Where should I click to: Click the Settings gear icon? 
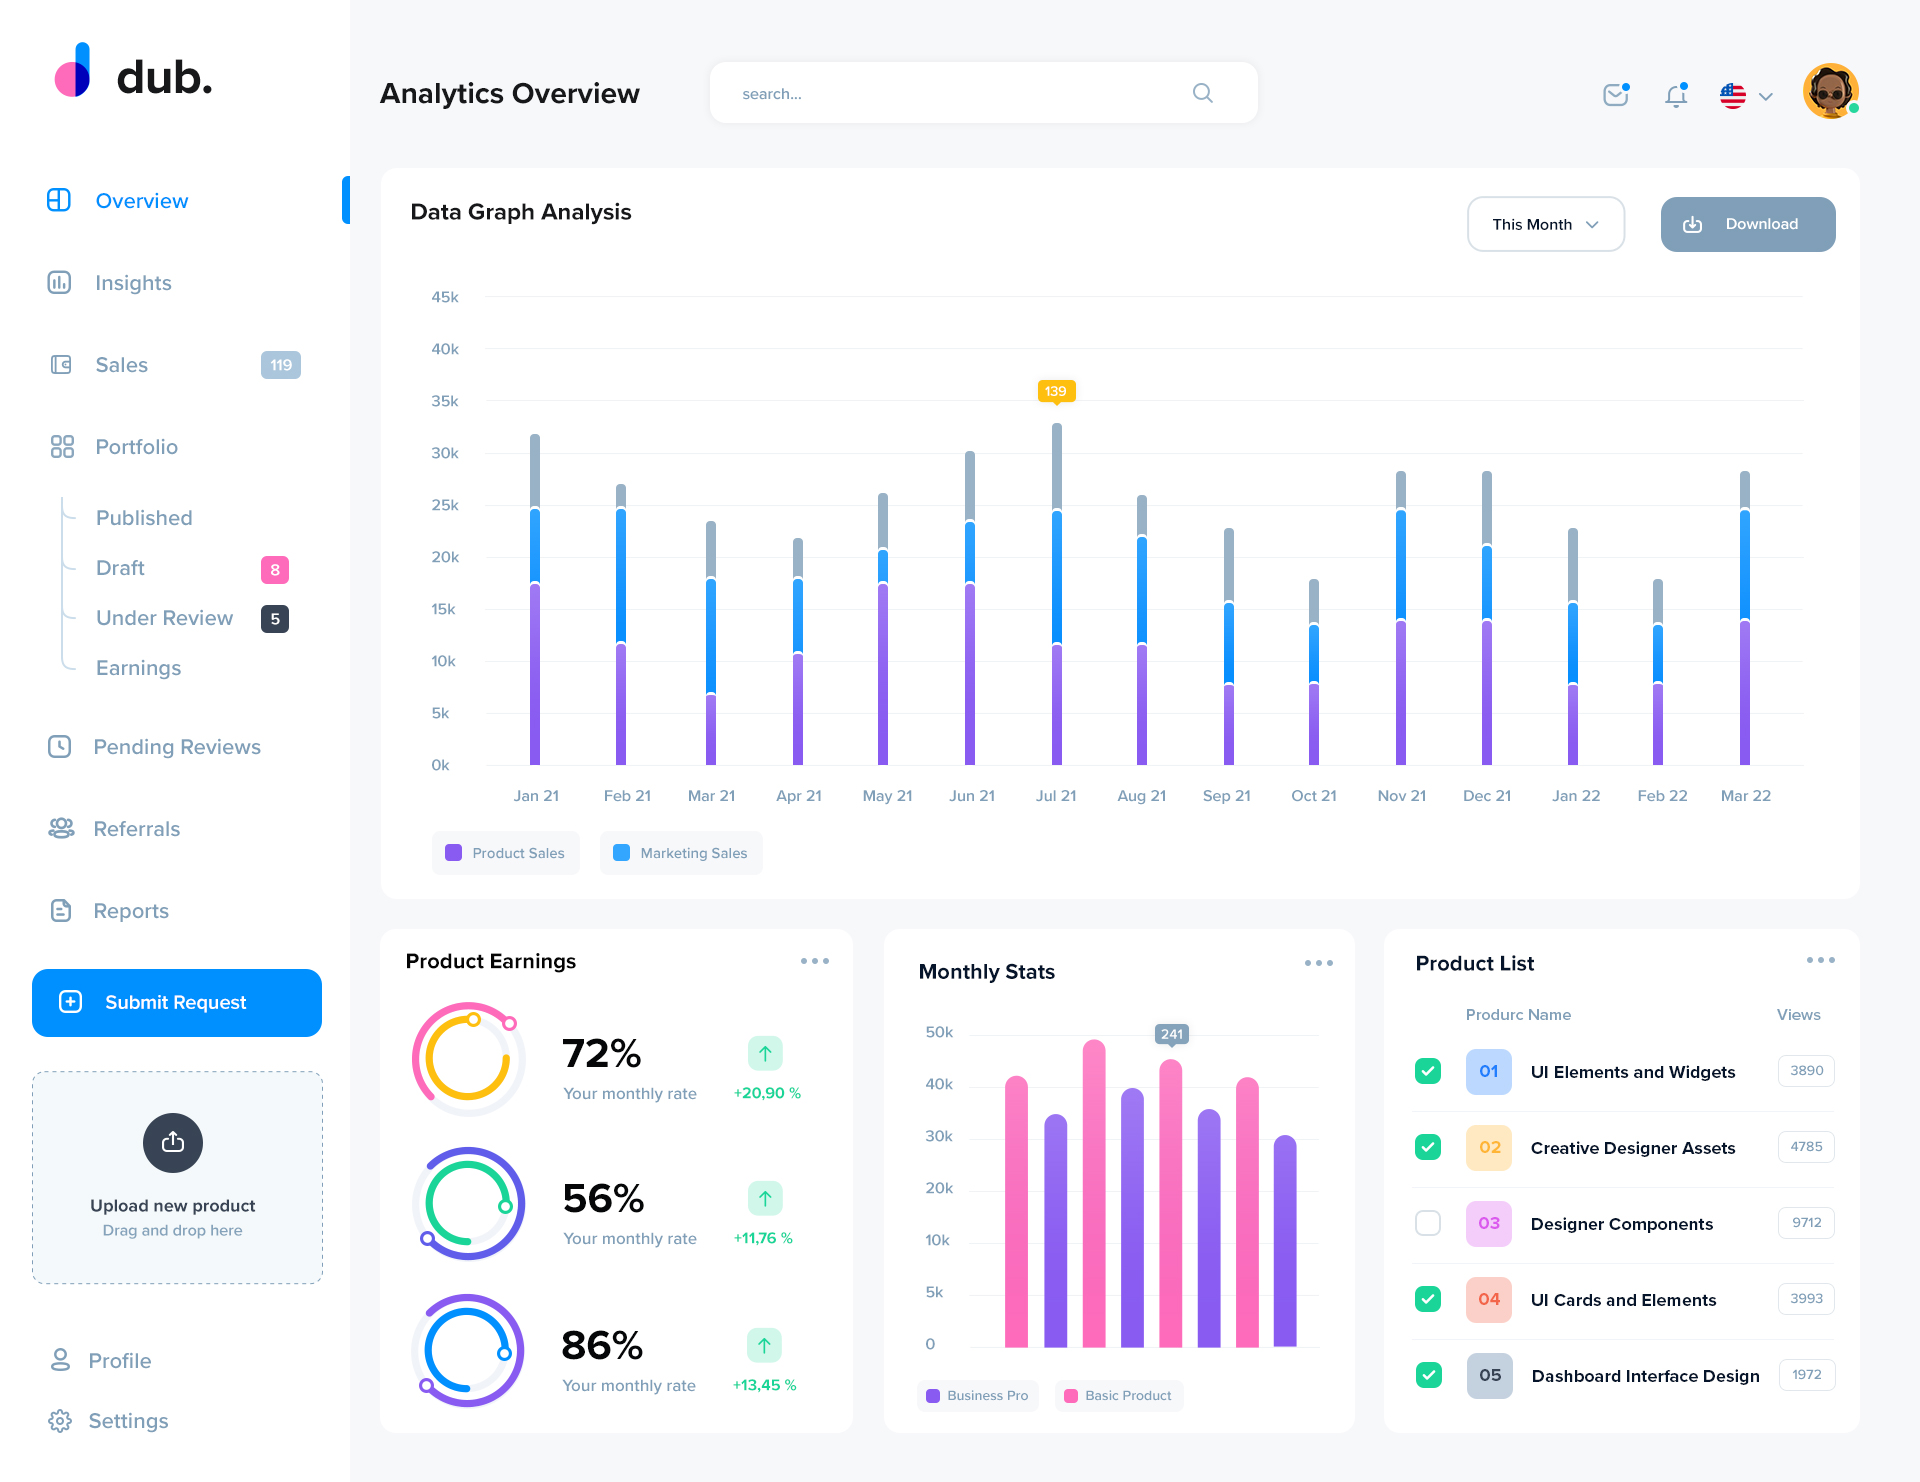[x=60, y=1421]
